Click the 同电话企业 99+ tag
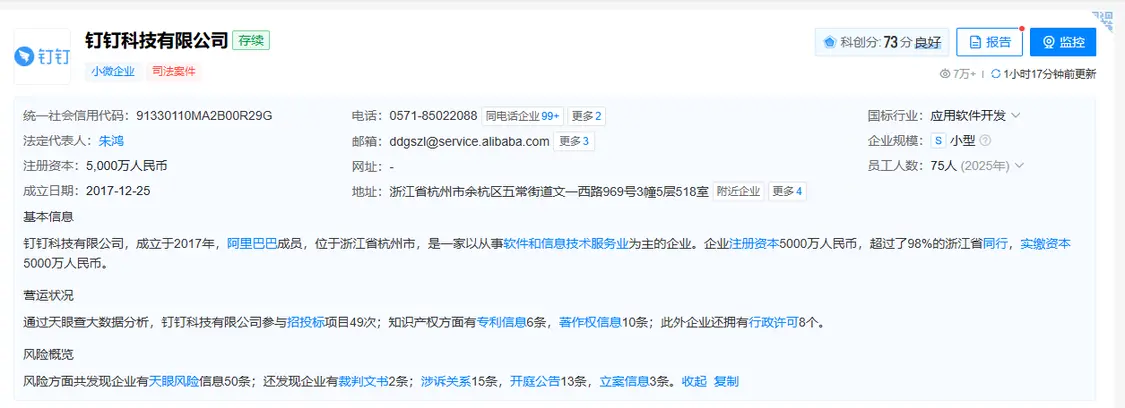The height and width of the screenshot is (408, 1125). tap(522, 116)
